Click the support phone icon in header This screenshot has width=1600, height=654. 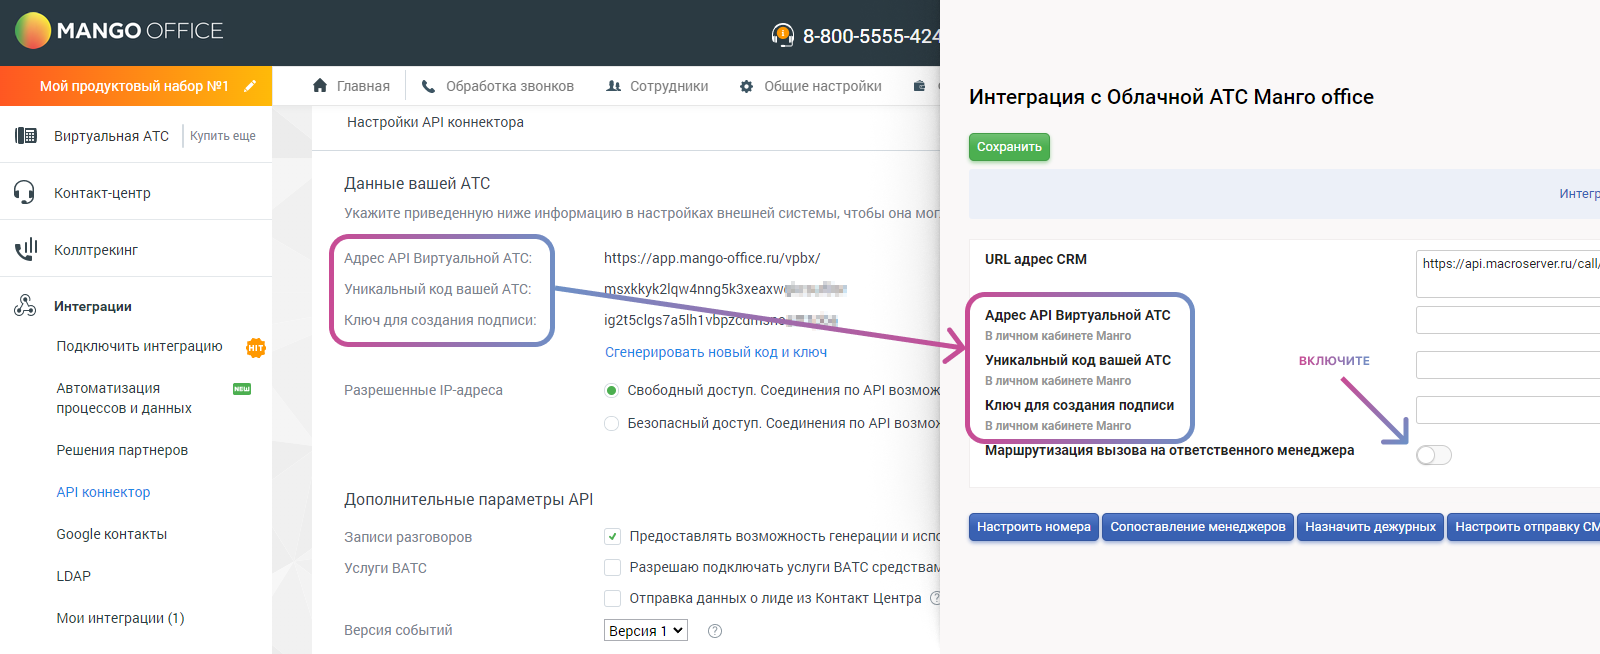click(x=782, y=36)
